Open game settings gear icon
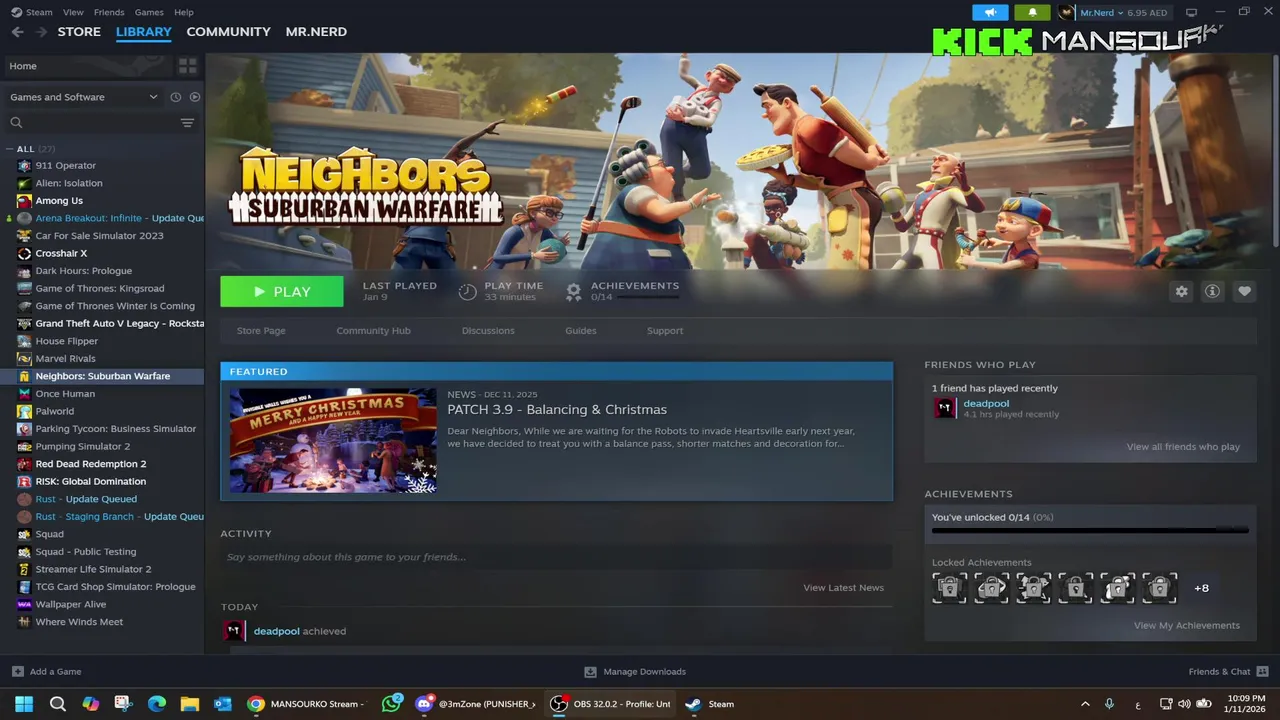The width and height of the screenshot is (1280, 720). [1182, 291]
